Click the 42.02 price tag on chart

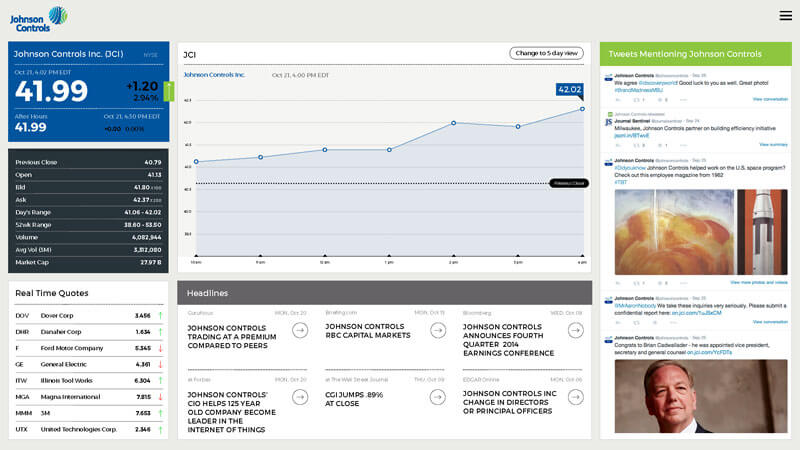(569, 90)
